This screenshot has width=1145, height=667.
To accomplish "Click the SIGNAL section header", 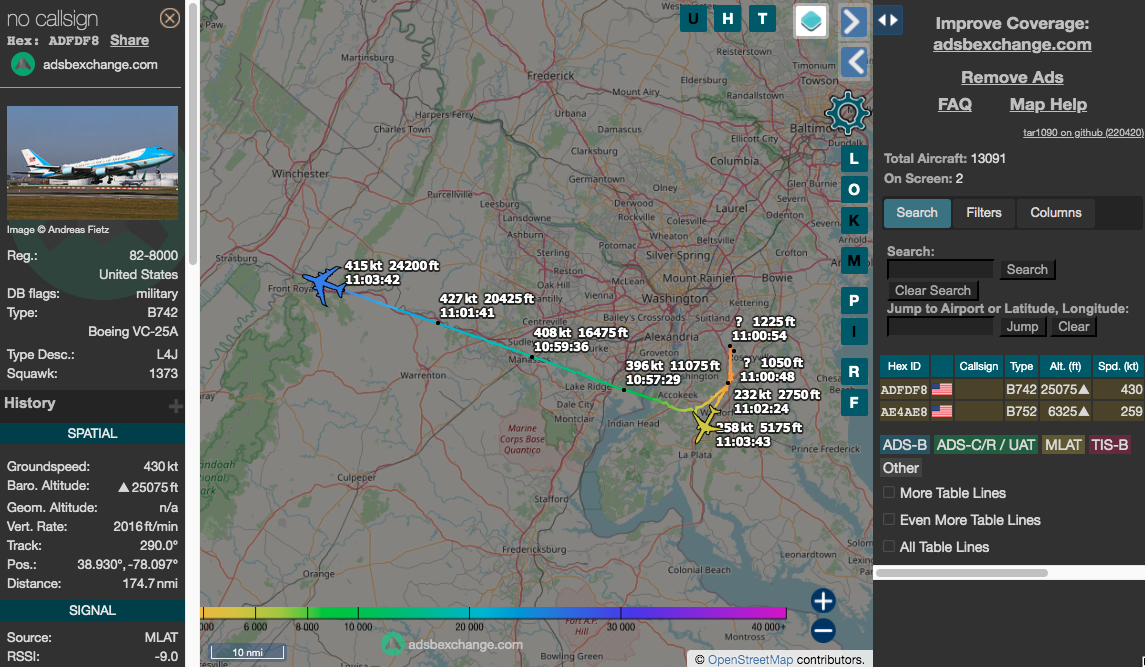I will [92, 610].
